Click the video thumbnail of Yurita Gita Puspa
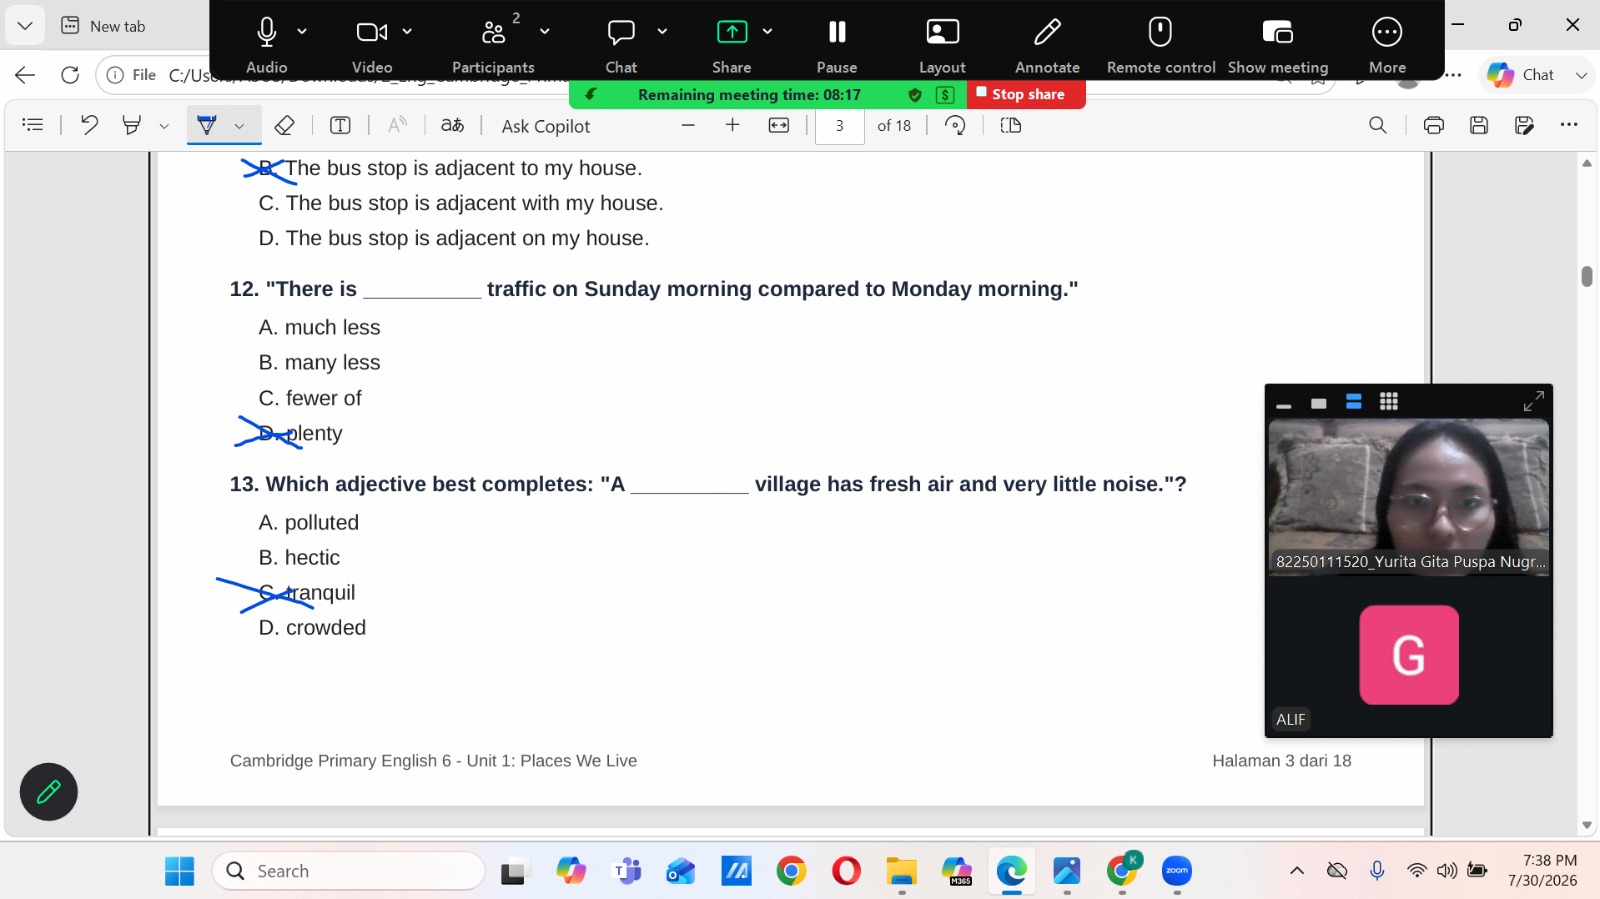The image size is (1600, 899). tap(1409, 496)
